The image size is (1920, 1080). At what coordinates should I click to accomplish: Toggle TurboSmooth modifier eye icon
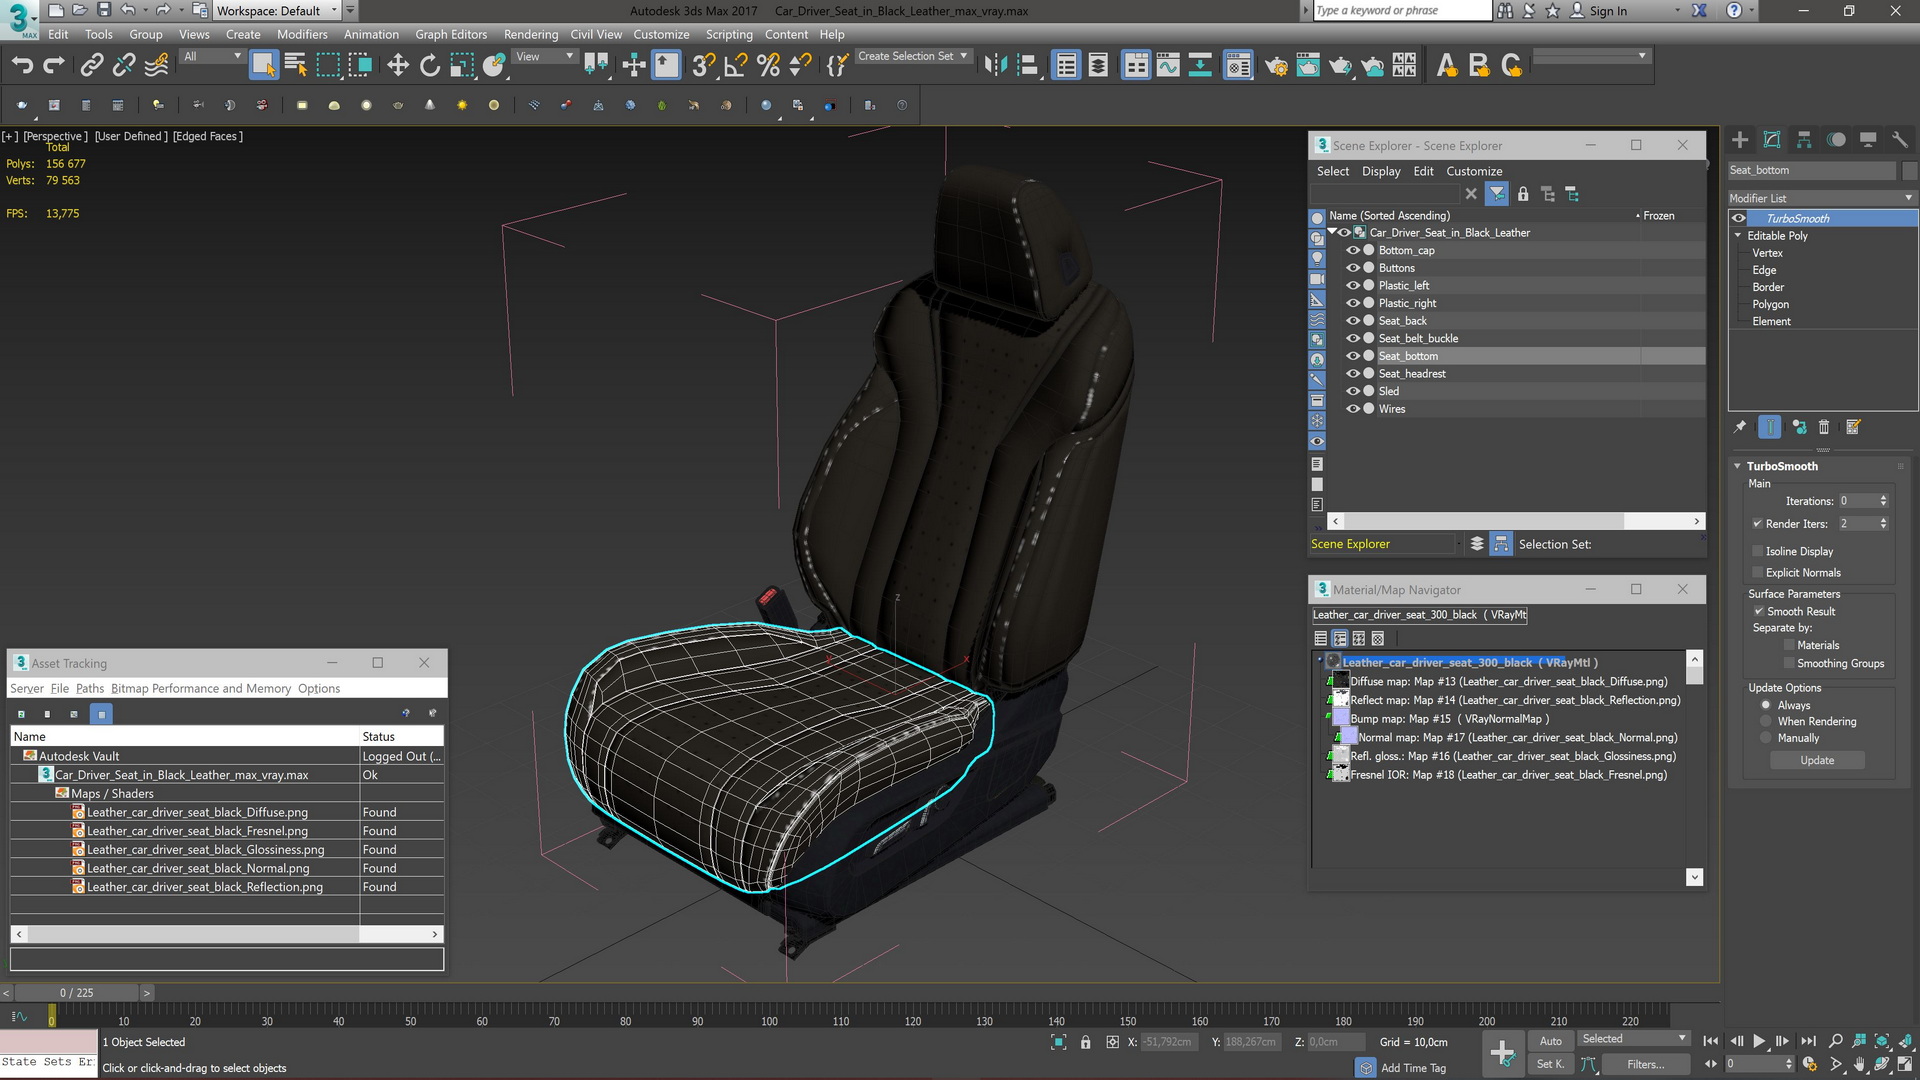(1739, 218)
